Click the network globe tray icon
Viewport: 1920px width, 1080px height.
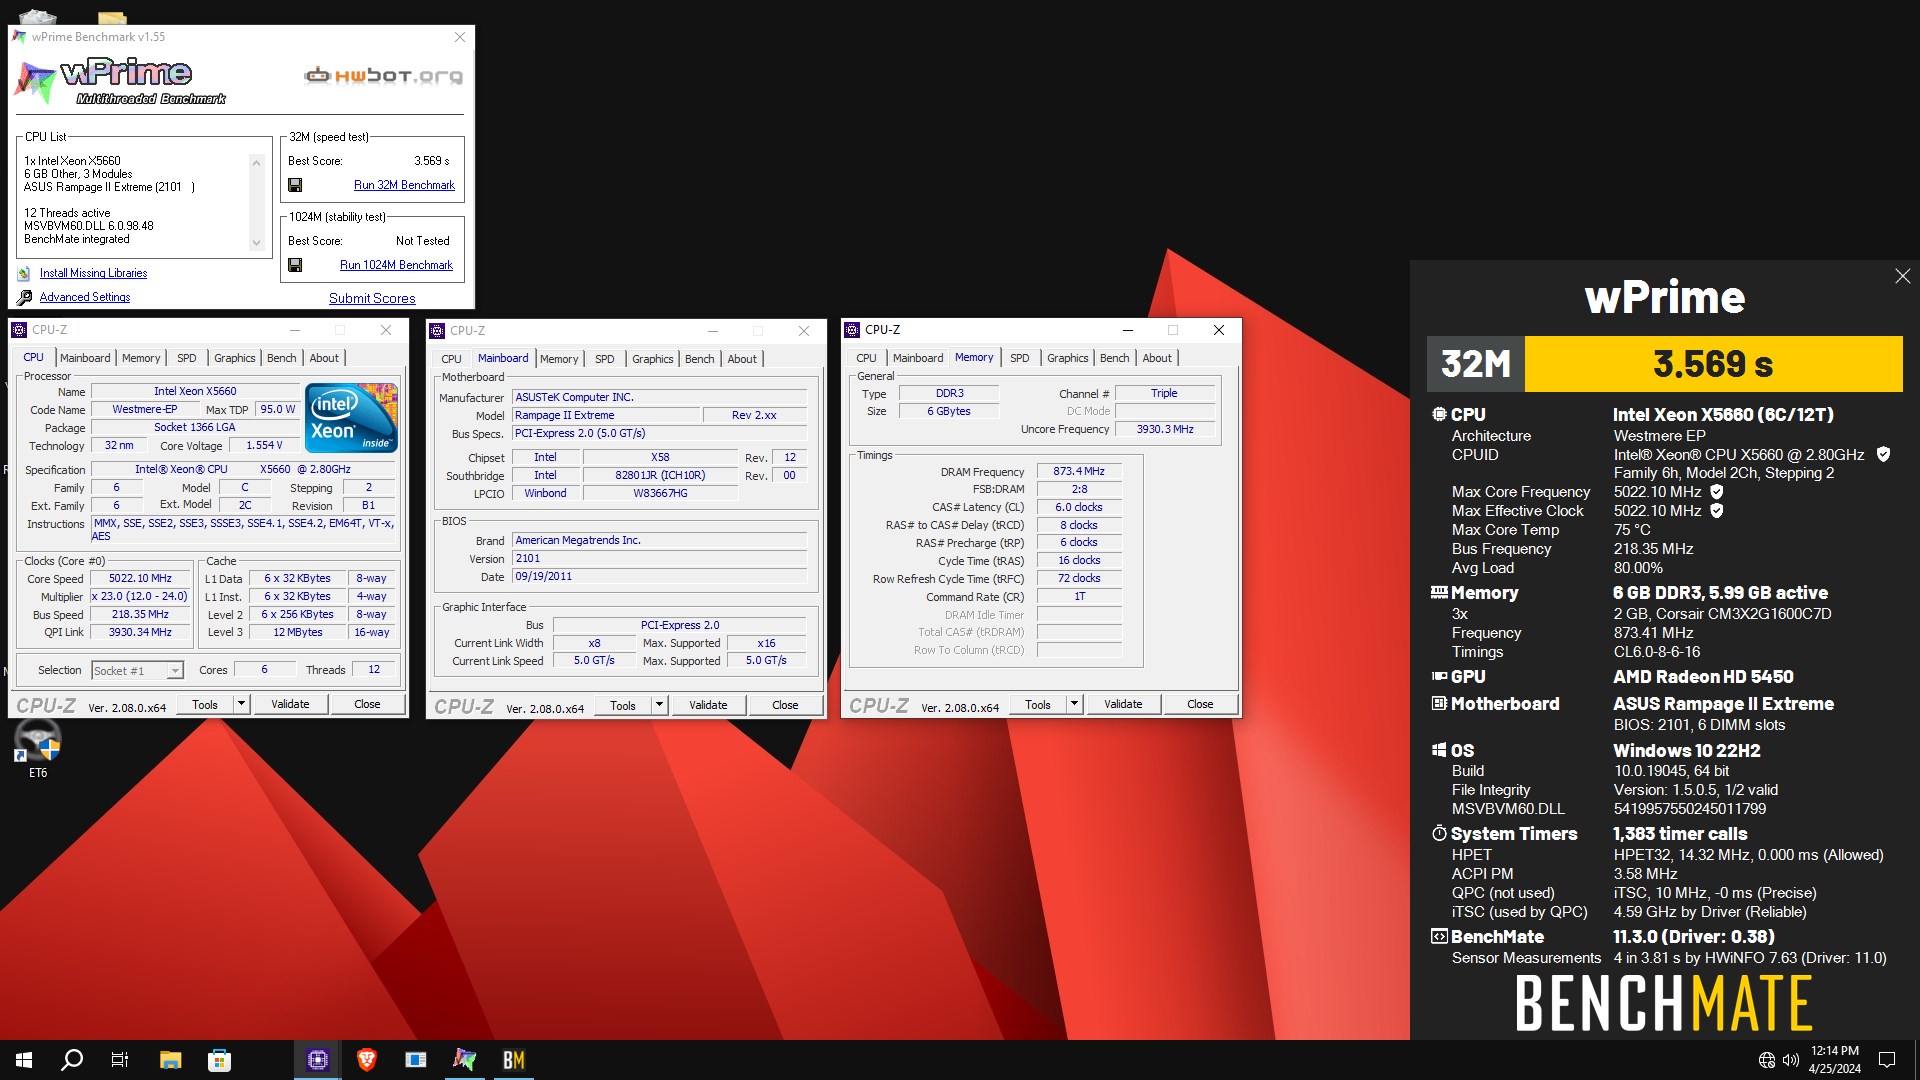(1767, 1060)
